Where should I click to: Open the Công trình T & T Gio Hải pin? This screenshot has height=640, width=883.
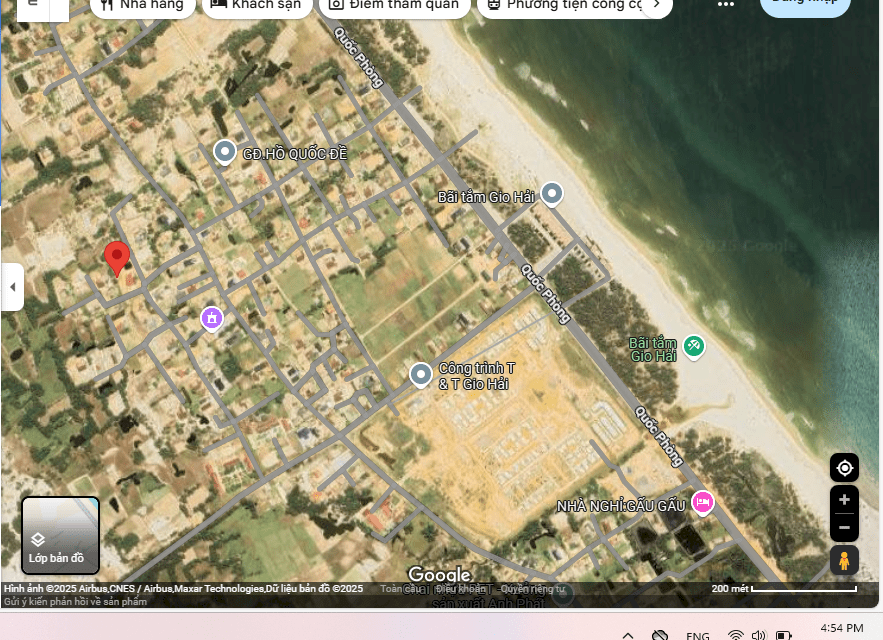[x=421, y=375]
